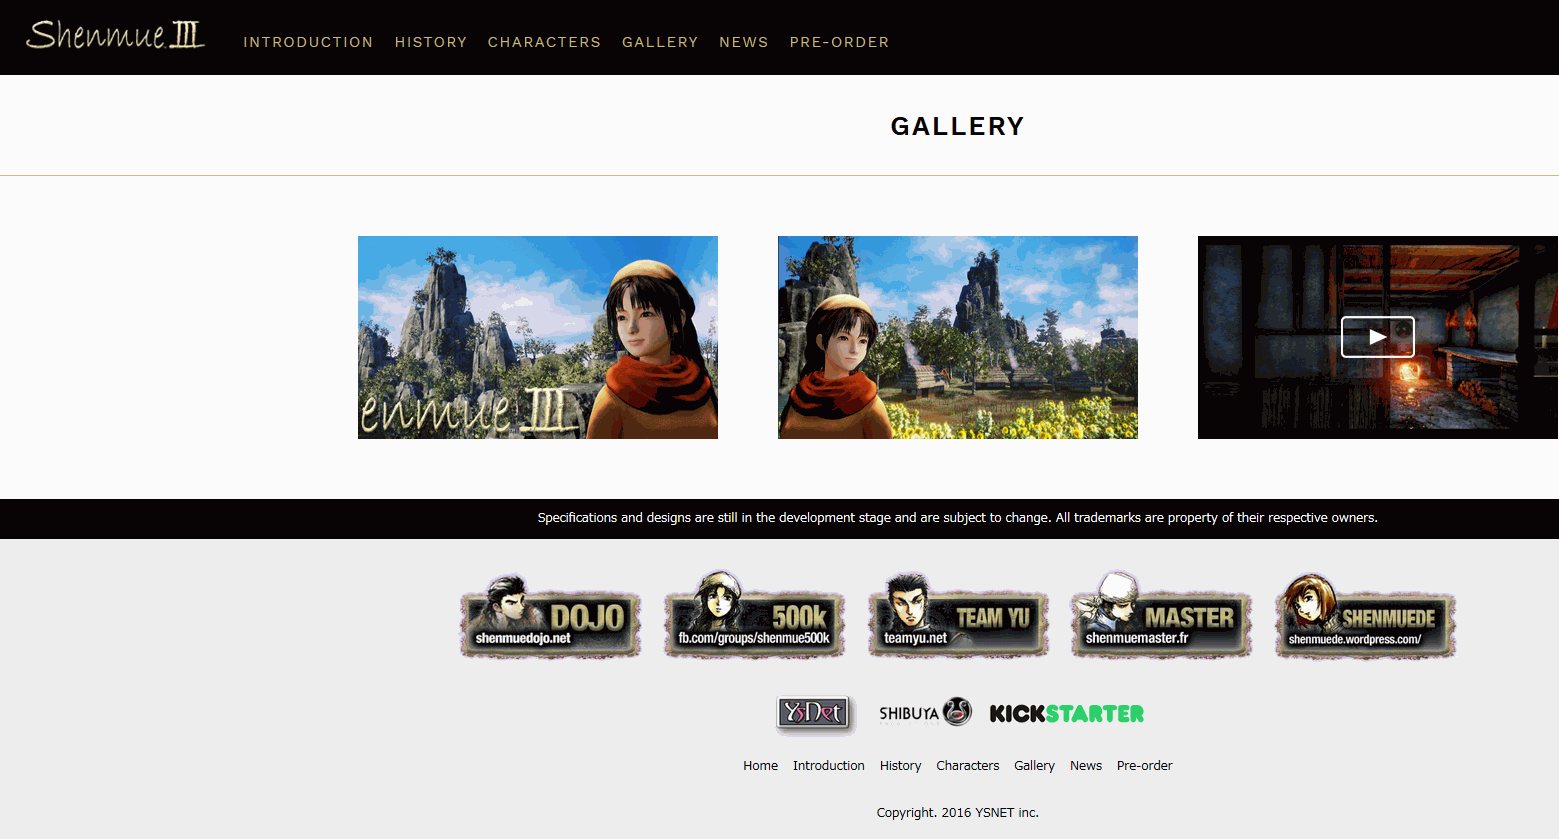Select Gallery in the top navigation
This screenshot has width=1559, height=839.
coord(660,42)
